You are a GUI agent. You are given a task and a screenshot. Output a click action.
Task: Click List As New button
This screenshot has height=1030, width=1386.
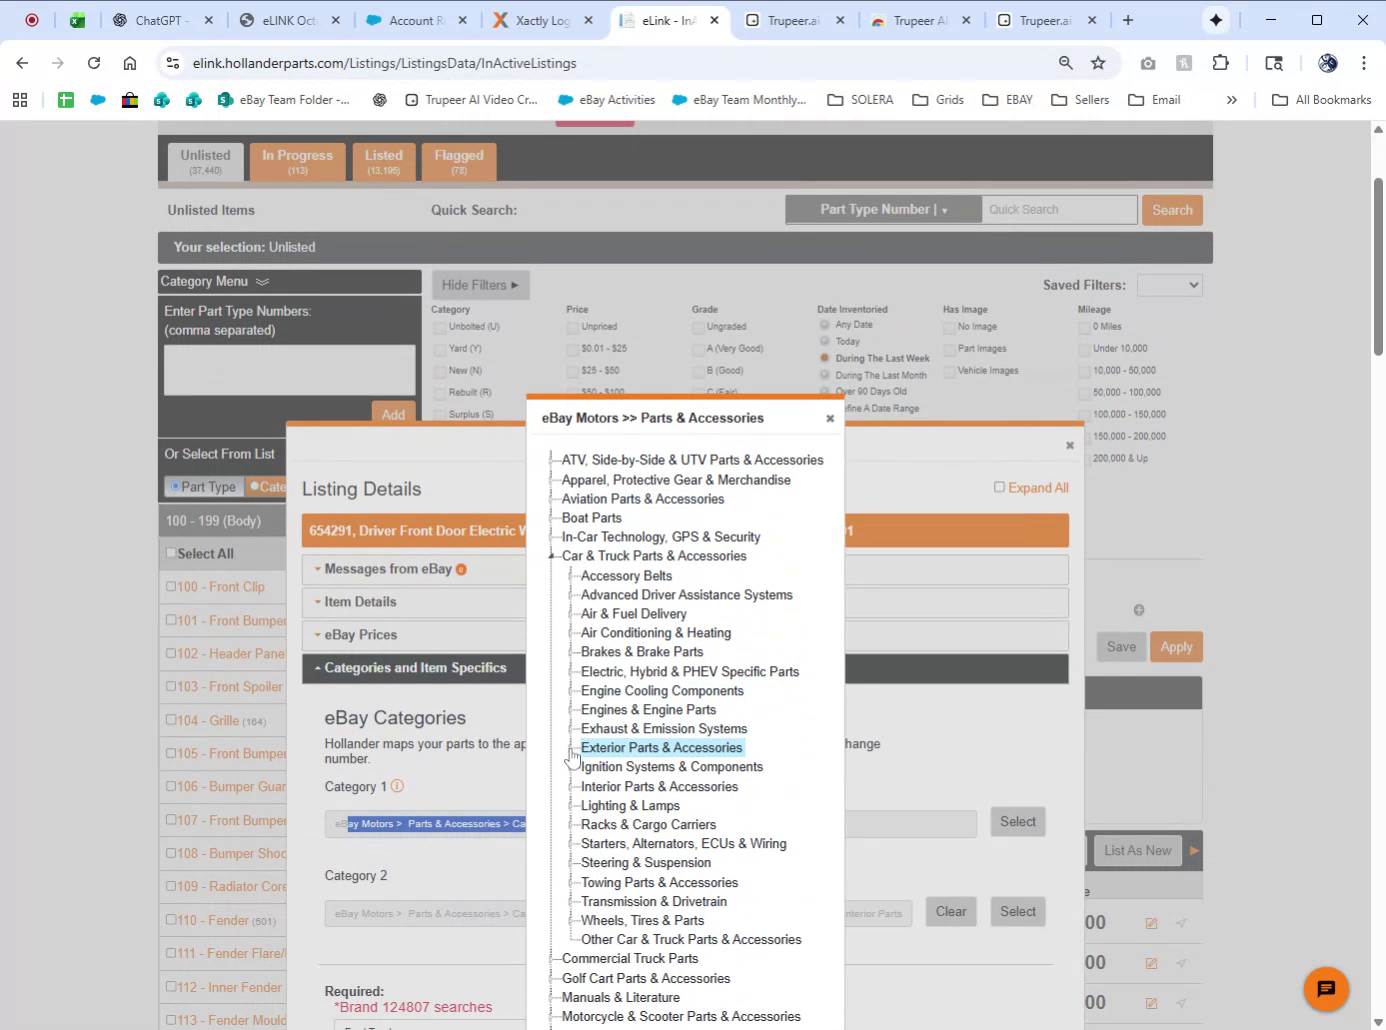point(1138,850)
